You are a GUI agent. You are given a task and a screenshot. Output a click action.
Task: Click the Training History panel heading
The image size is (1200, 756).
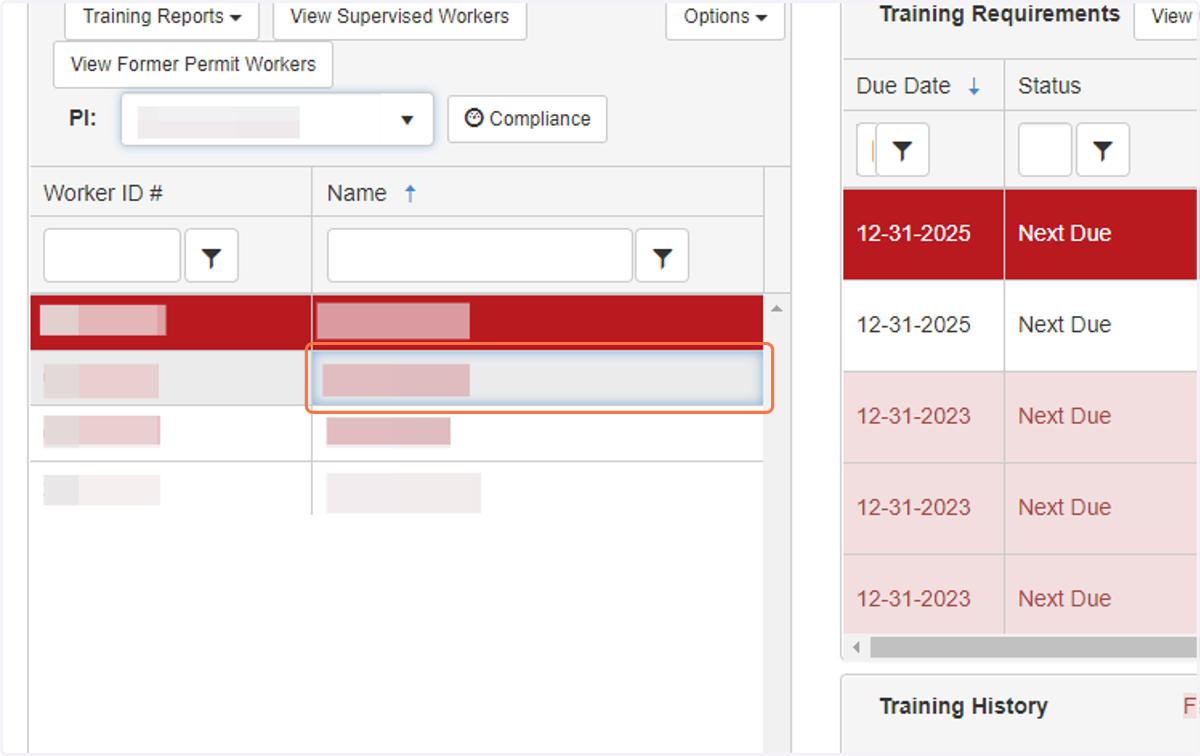[x=963, y=706]
